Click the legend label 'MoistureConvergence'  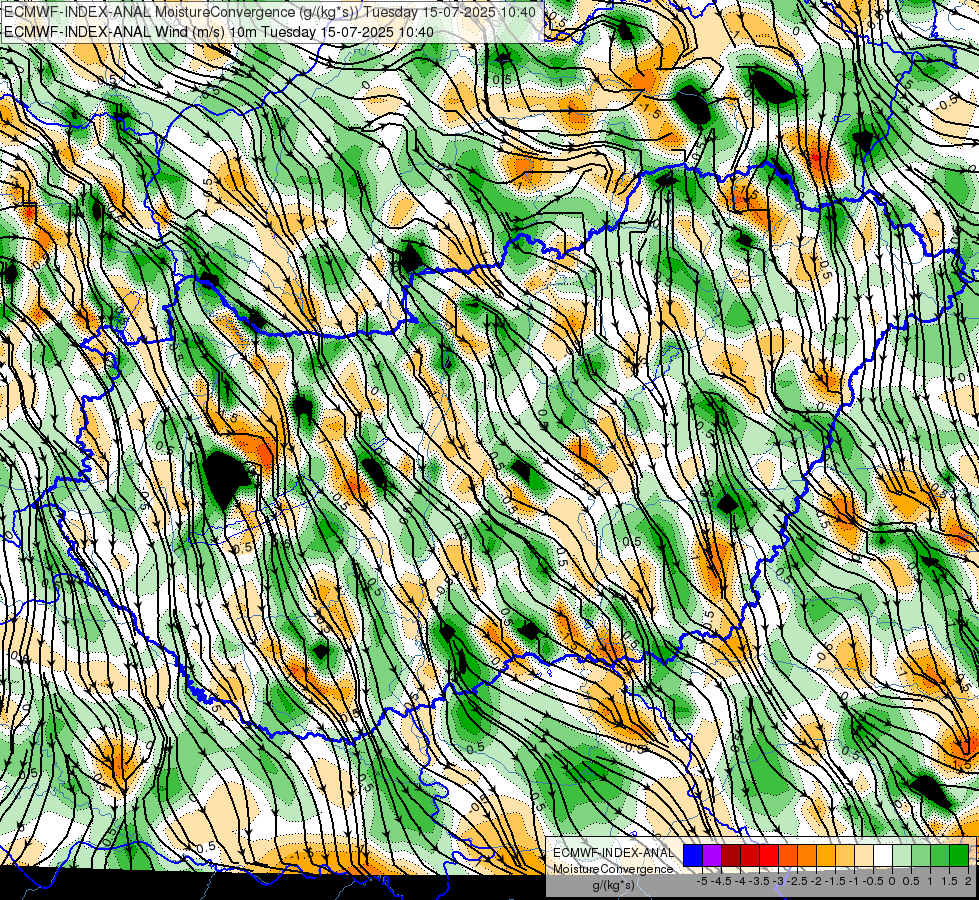click(613, 869)
